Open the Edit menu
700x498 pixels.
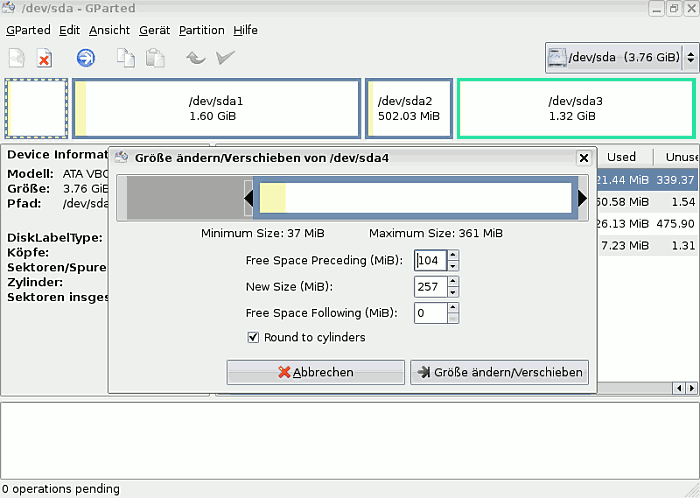69,30
